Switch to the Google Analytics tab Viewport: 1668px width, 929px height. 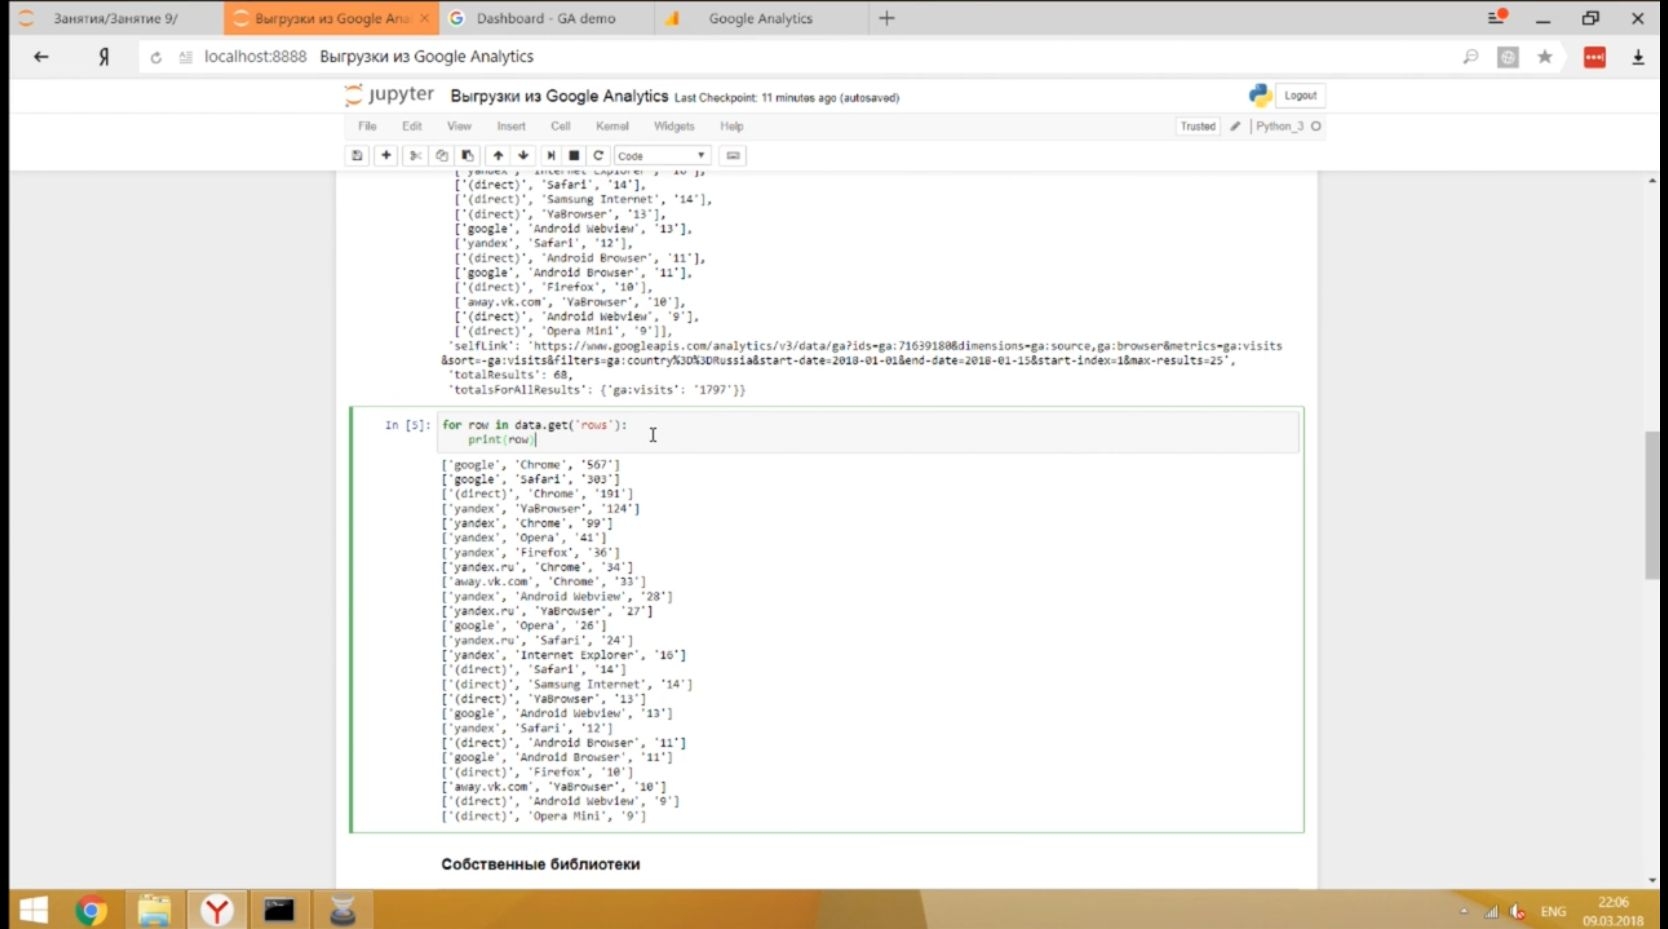point(760,18)
